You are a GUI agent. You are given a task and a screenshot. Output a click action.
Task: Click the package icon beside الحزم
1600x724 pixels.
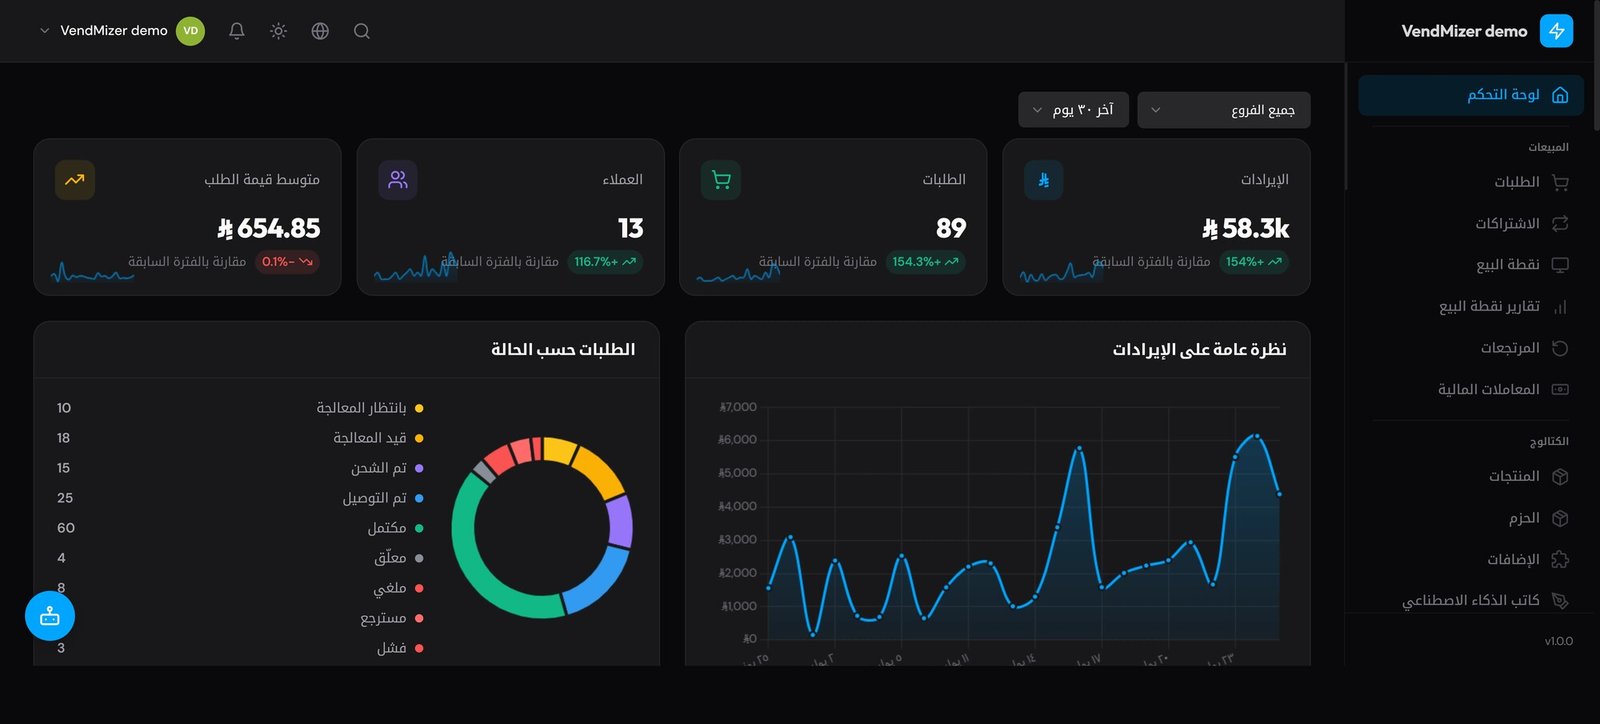click(1560, 518)
